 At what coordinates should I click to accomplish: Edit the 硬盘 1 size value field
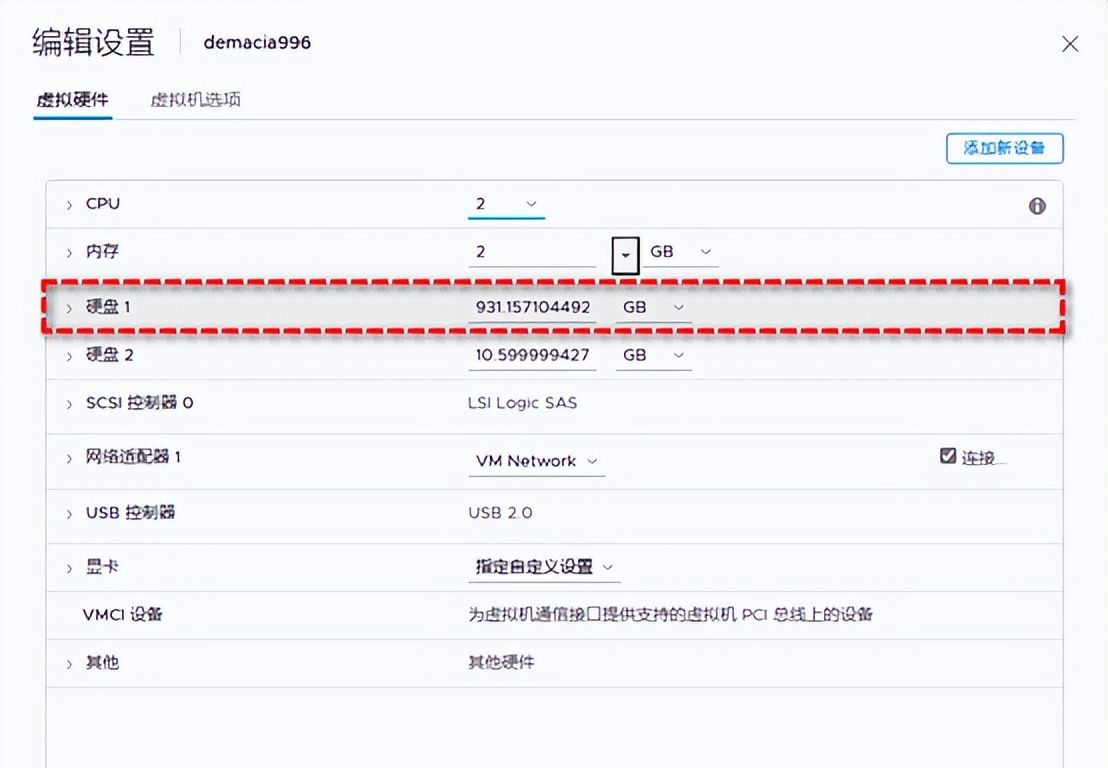[x=532, y=307]
